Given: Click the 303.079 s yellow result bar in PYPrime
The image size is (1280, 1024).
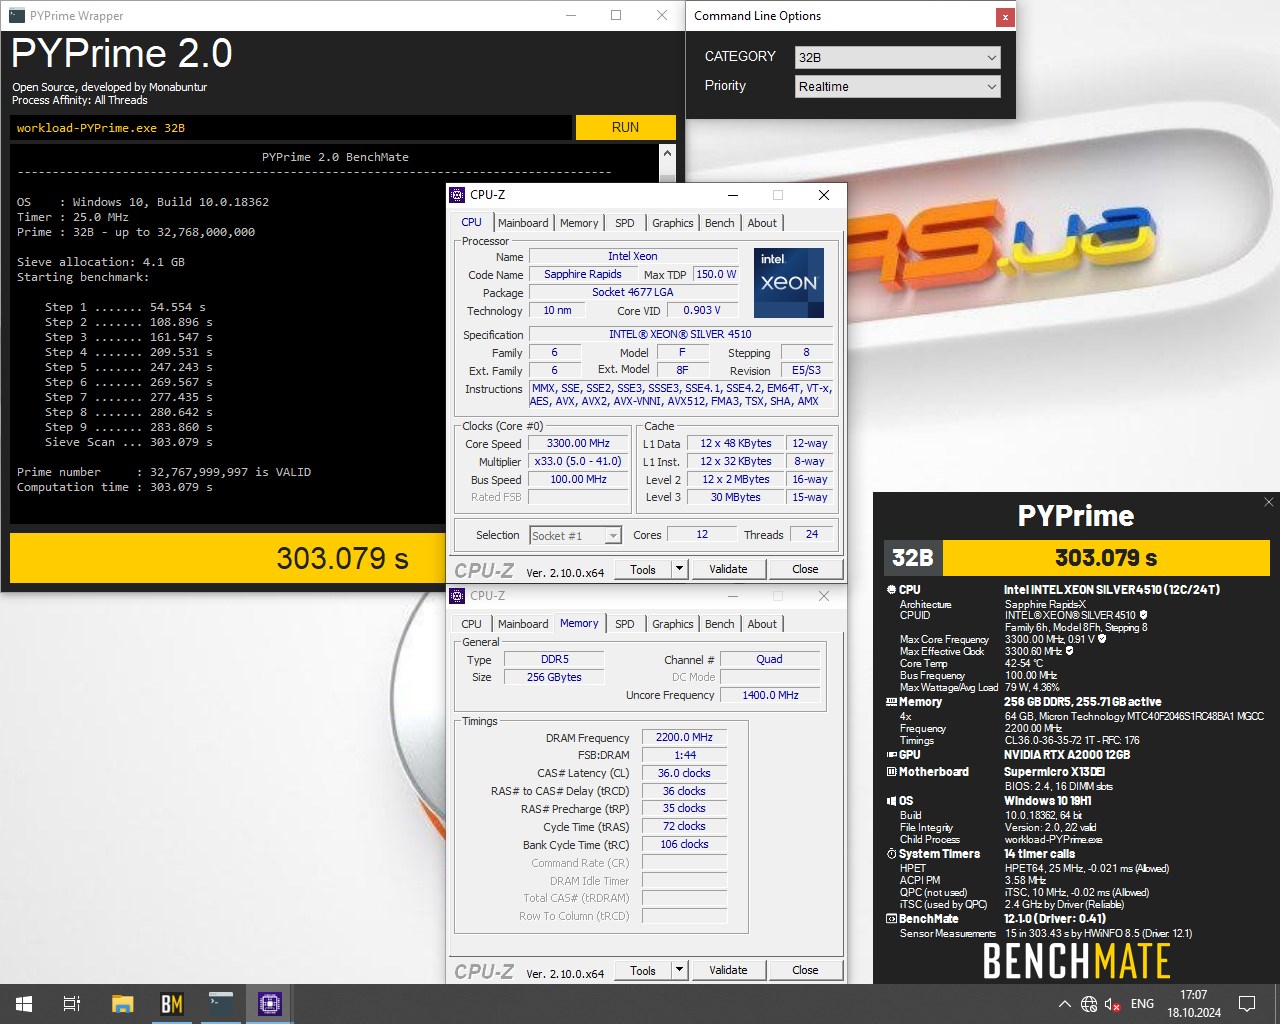Looking at the screenshot, I should click(228, 558).
